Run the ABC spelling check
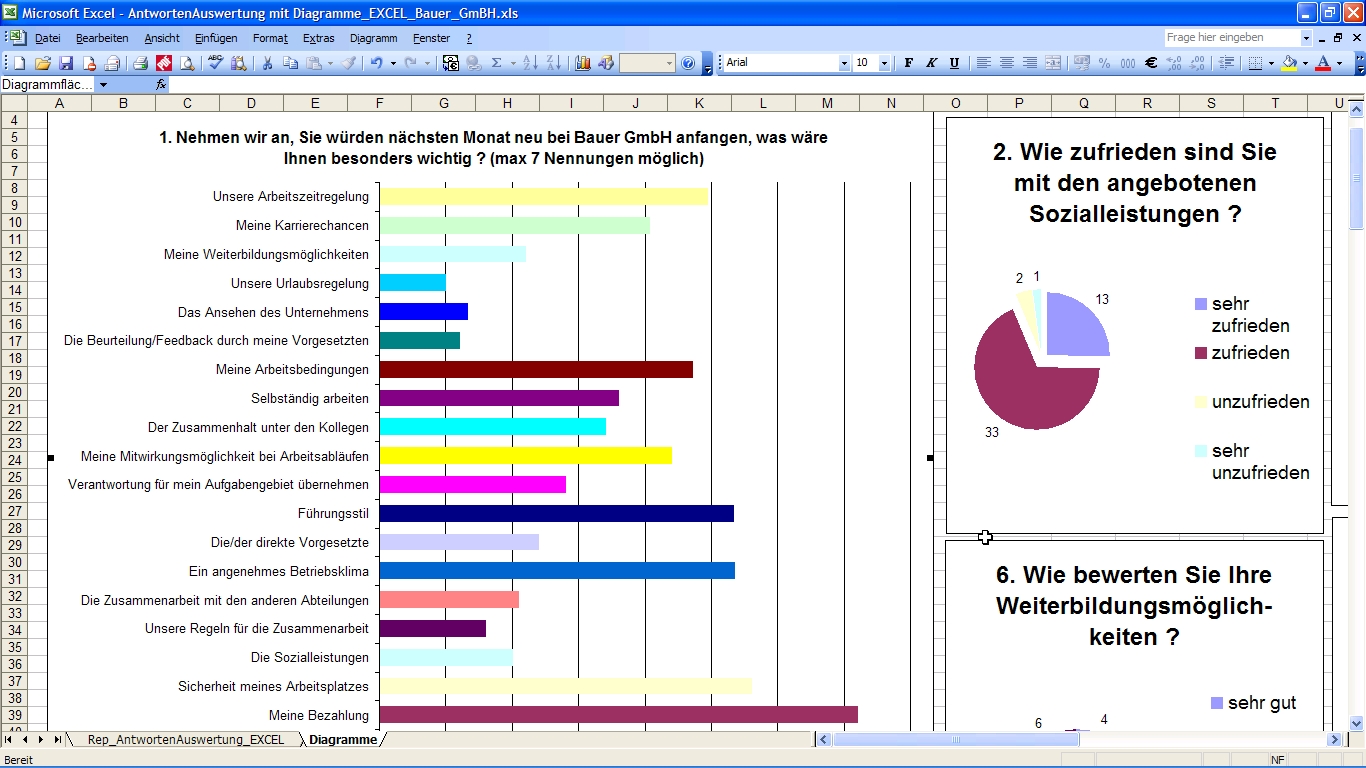 [215, 63]
